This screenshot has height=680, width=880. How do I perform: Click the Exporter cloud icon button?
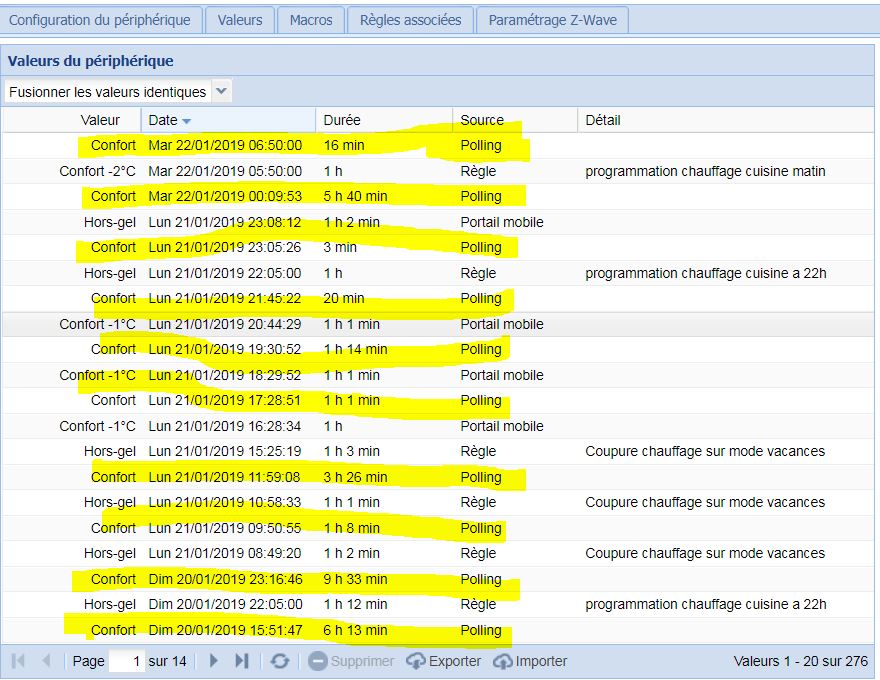click(443, 661)
